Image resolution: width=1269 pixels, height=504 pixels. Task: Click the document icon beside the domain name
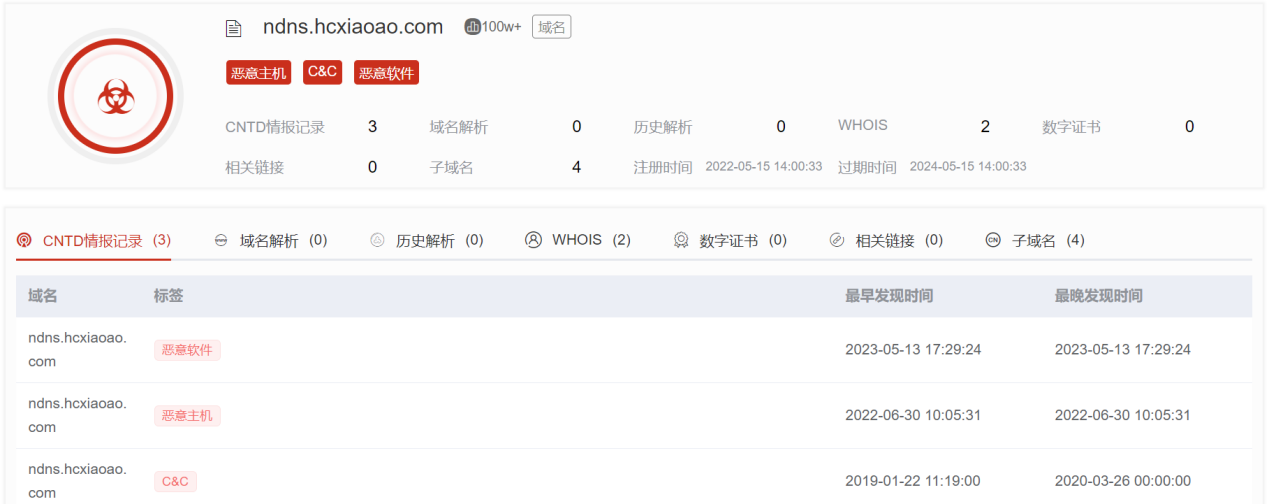click(x=234, y=29)
